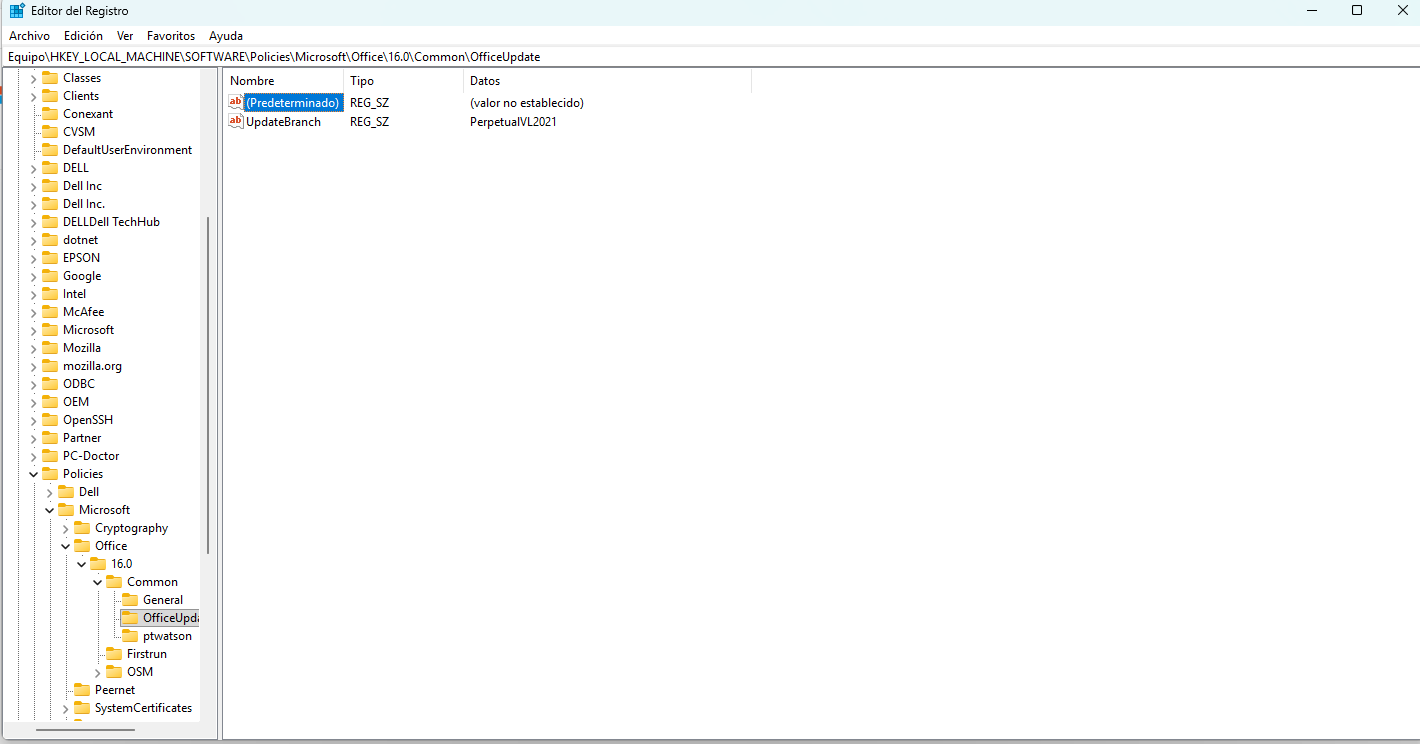Click inside the registry path address bar
Viewport: 1420px width, 744px height.
click(710, 57)
